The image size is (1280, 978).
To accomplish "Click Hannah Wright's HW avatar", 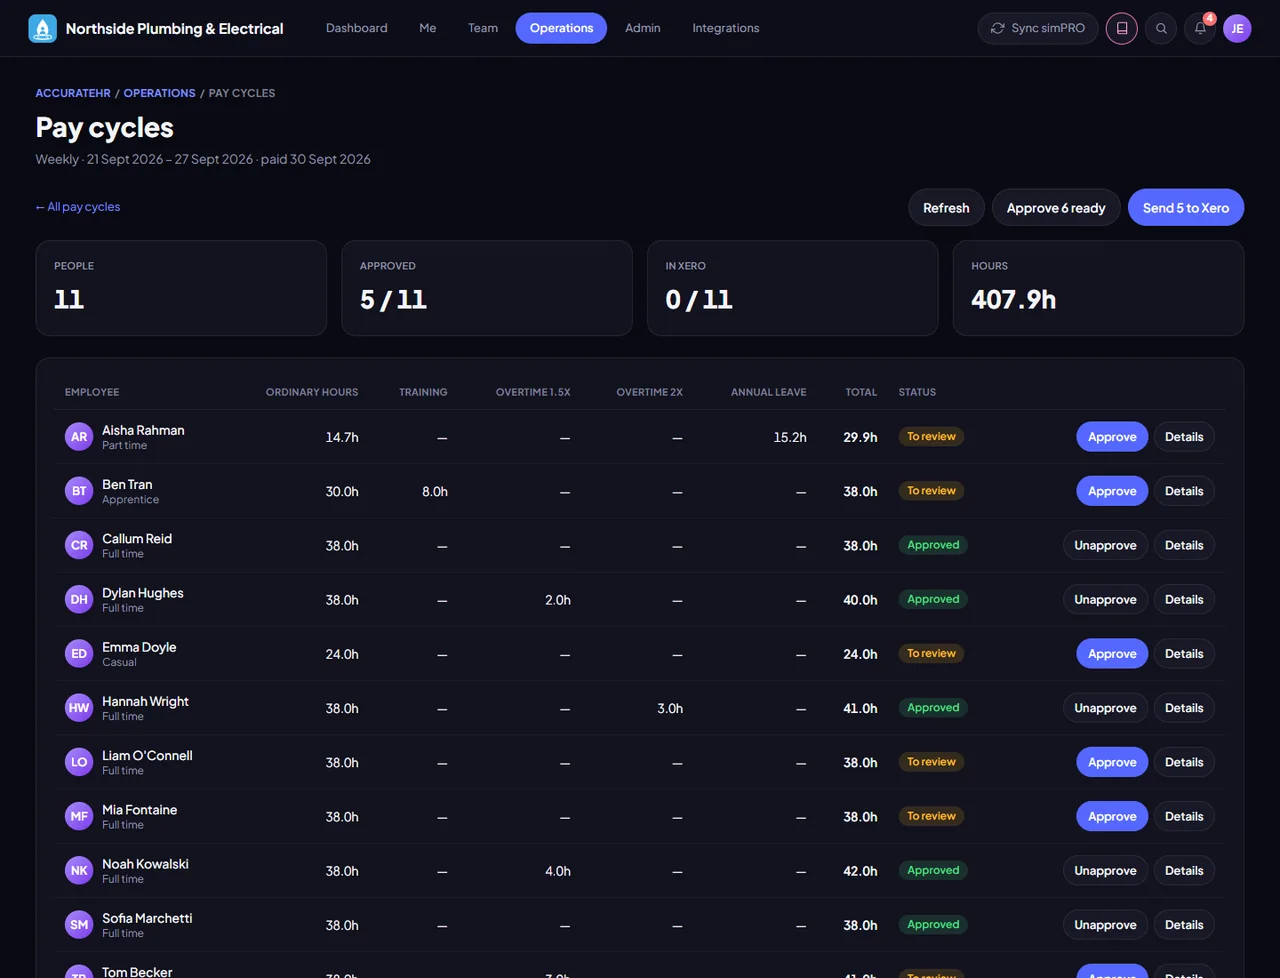I will [79, 708].
